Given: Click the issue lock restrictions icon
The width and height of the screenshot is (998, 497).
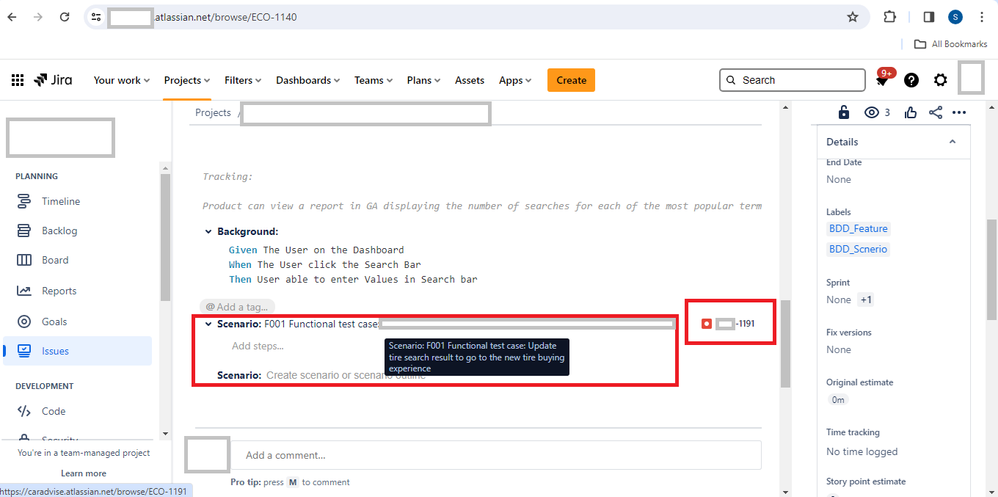Looking at the screenshot, I should 843,113.
